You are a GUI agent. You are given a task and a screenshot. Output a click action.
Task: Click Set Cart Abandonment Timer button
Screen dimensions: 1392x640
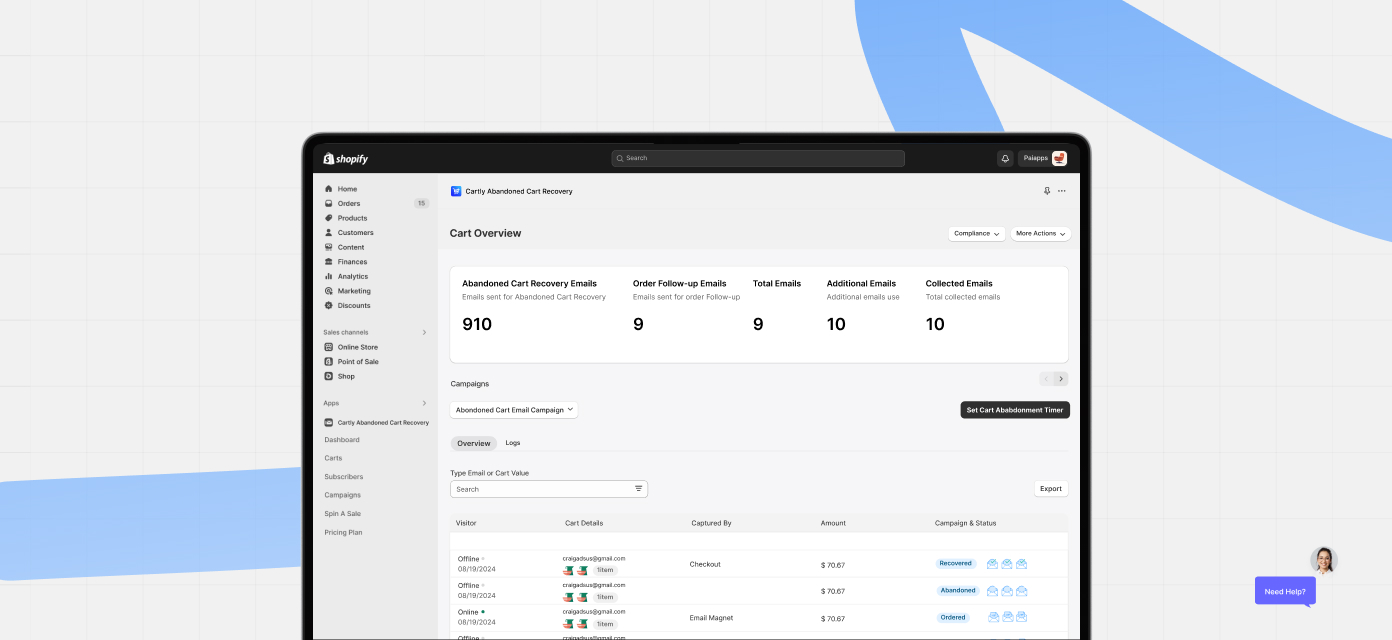[1014, 410]
